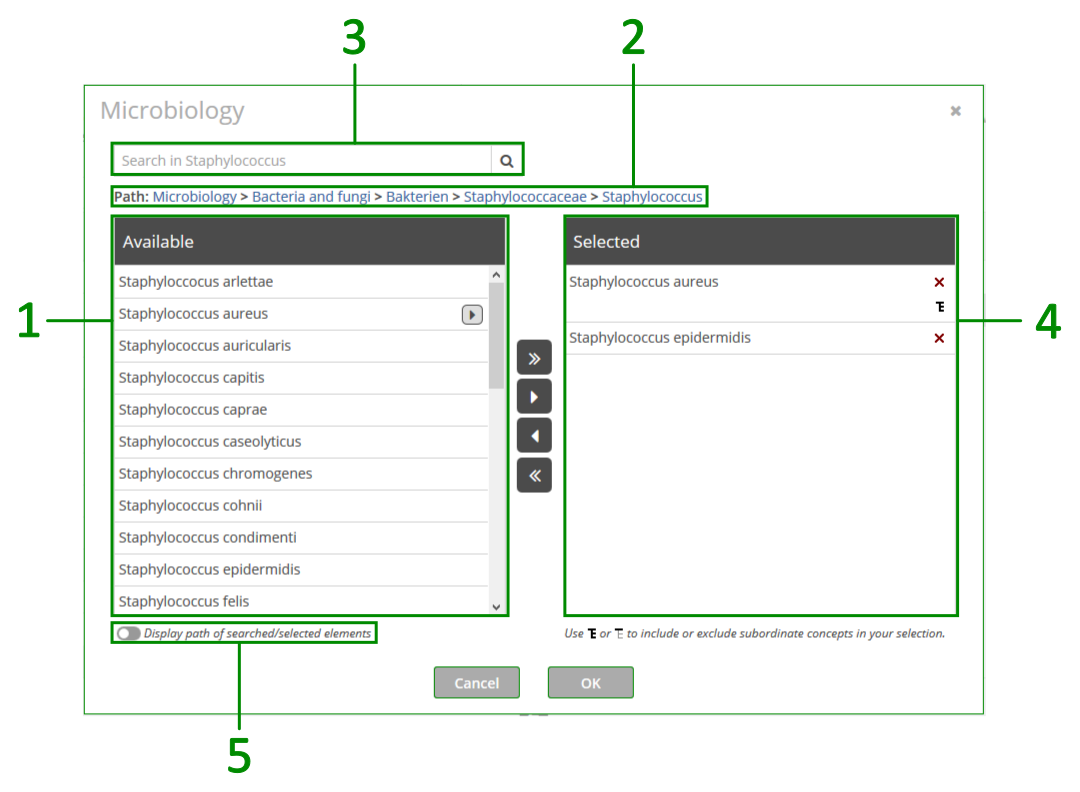Go to Bakterien in the path
The image size is (1080, 792).
pyautogui.click(x=417, y=197)
